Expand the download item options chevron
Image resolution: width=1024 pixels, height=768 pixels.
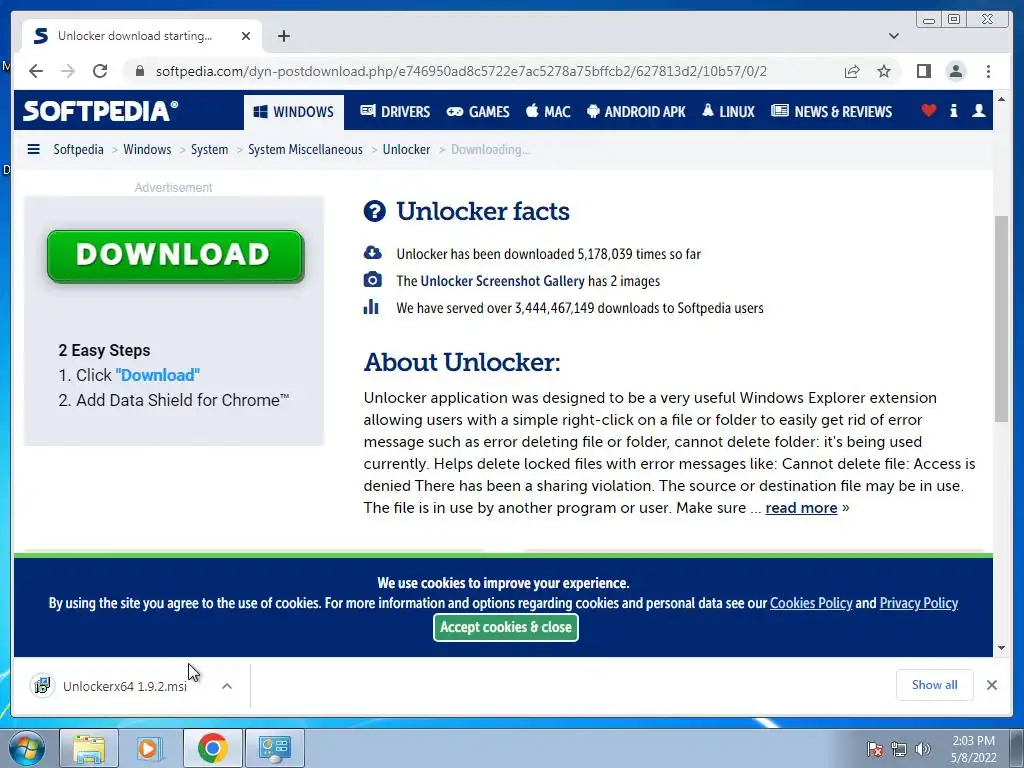(x=227, y=686)
